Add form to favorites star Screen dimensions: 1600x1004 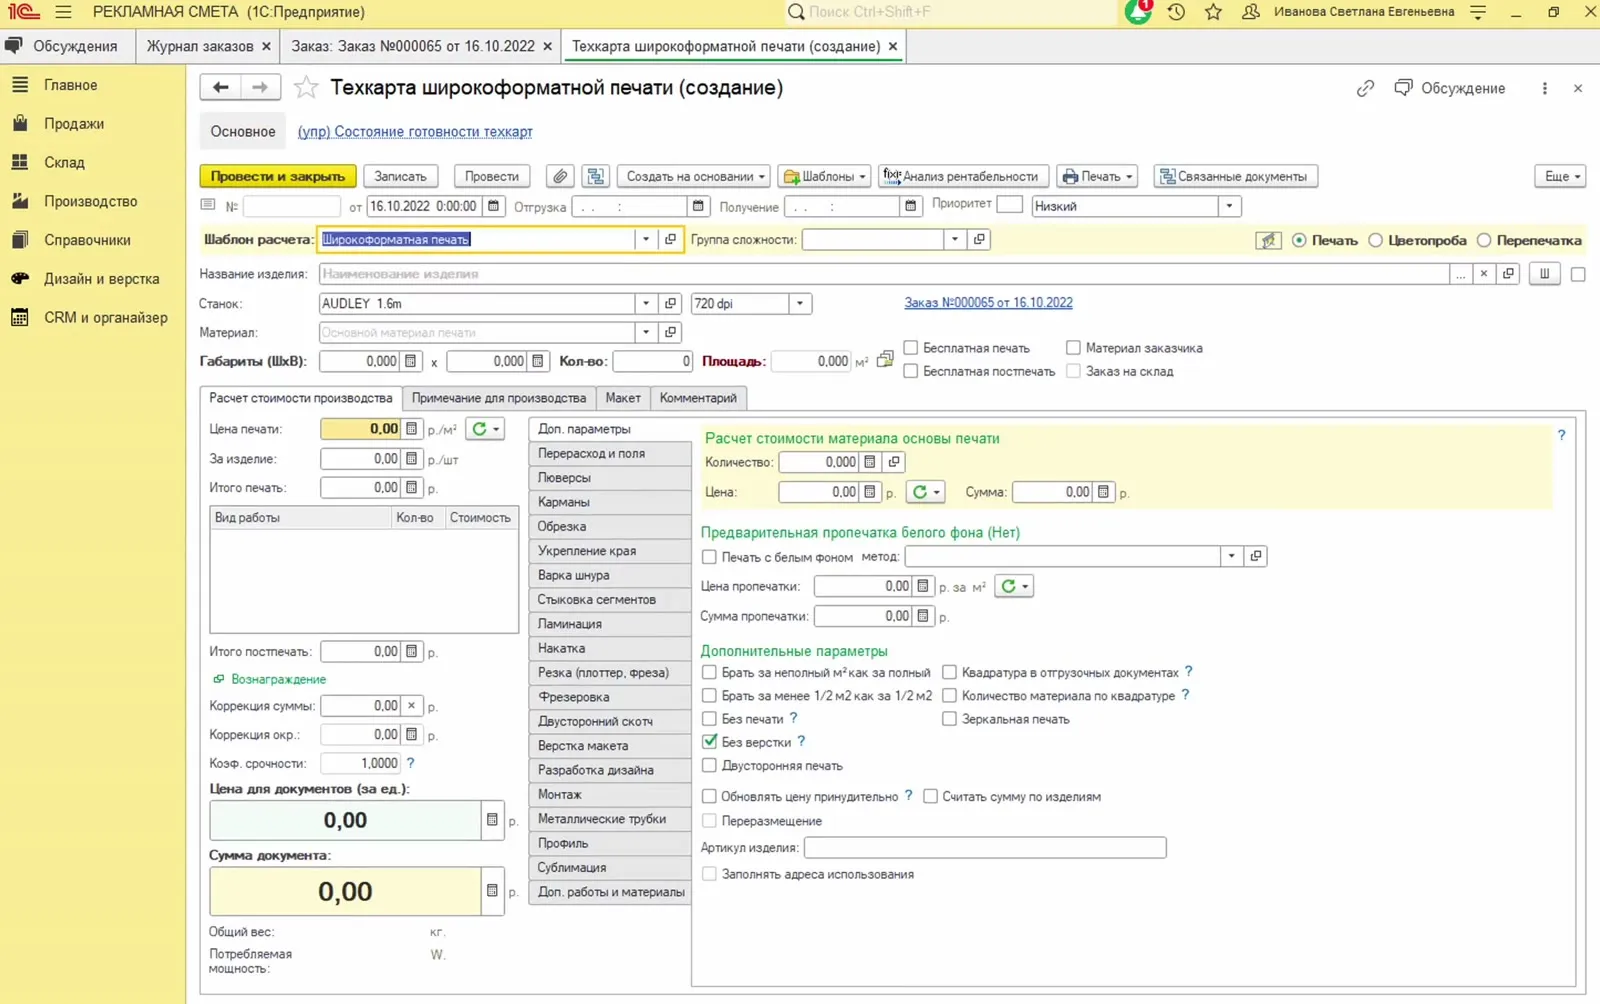click(x=306, y=88)
